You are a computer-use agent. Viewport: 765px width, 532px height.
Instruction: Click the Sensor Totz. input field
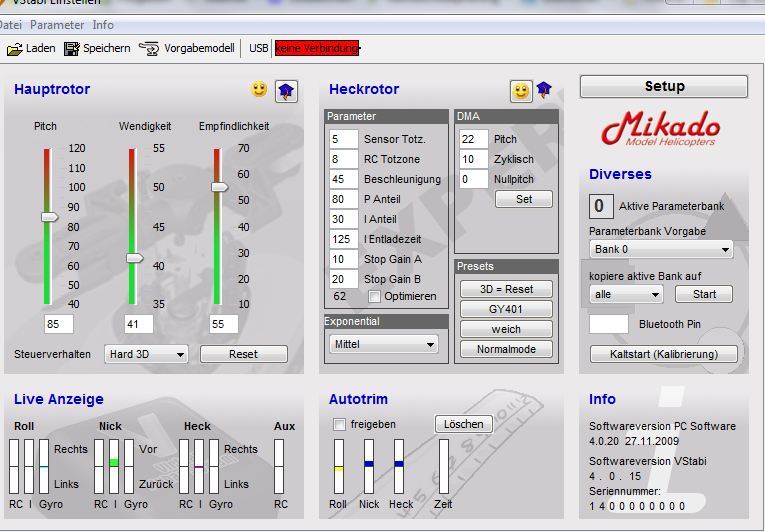(343, 139)
